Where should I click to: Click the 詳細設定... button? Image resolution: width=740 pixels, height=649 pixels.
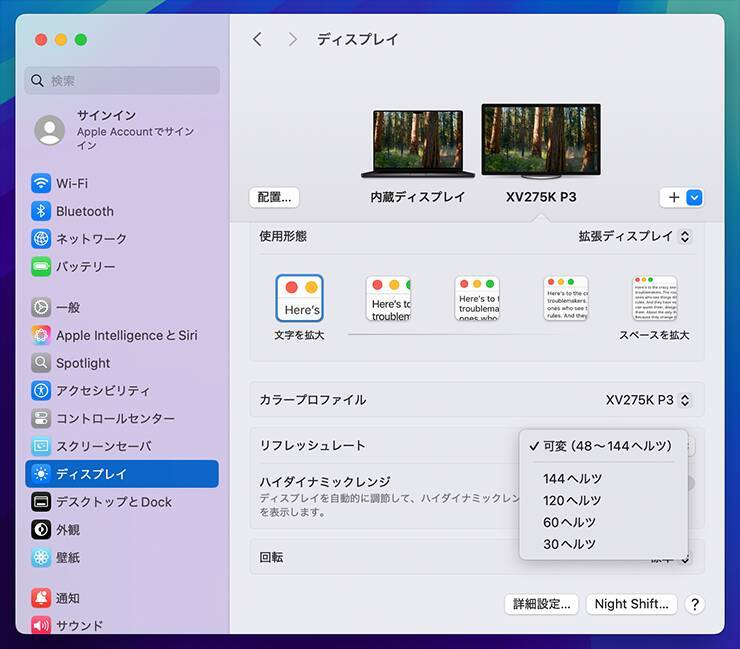coord(542,604)
